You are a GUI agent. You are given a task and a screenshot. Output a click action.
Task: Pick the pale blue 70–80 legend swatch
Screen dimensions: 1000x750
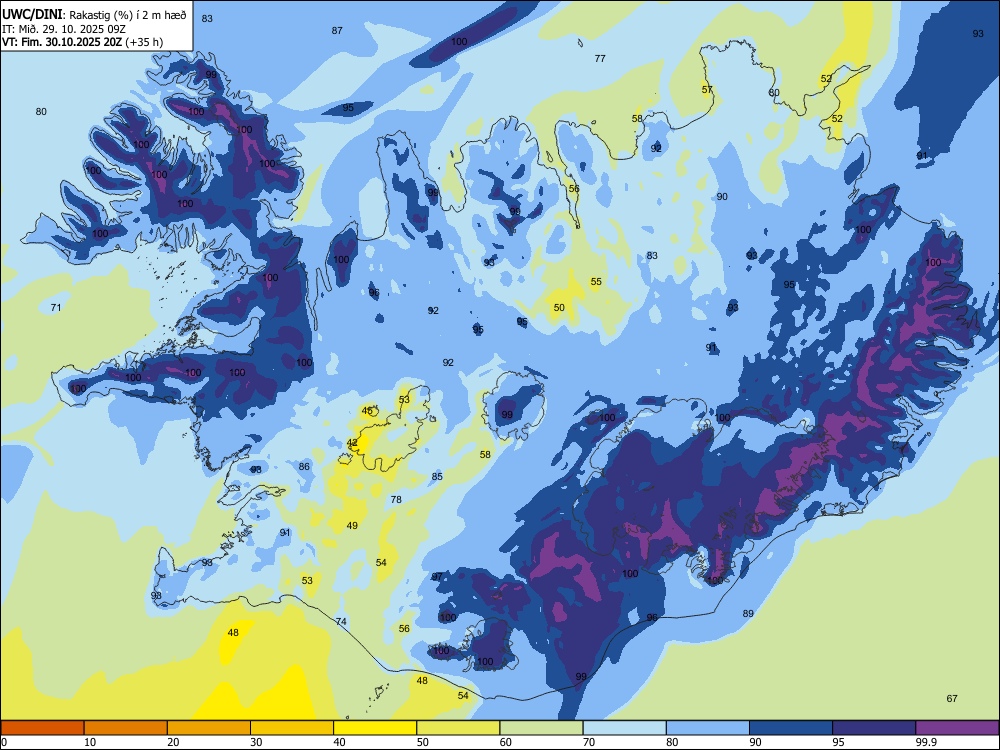point(624,728)
